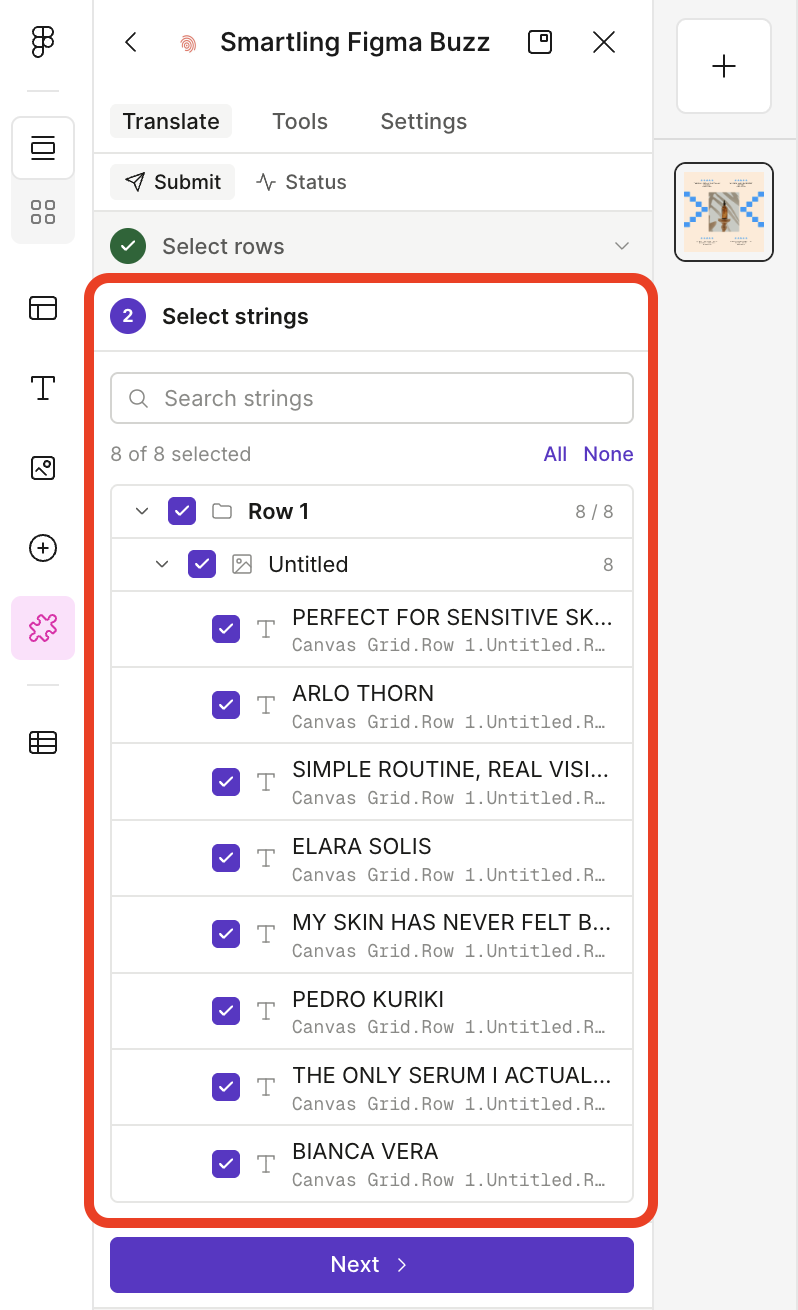
Task: Click the Smartling Figma Buzz title
Action: click(355, 42)
